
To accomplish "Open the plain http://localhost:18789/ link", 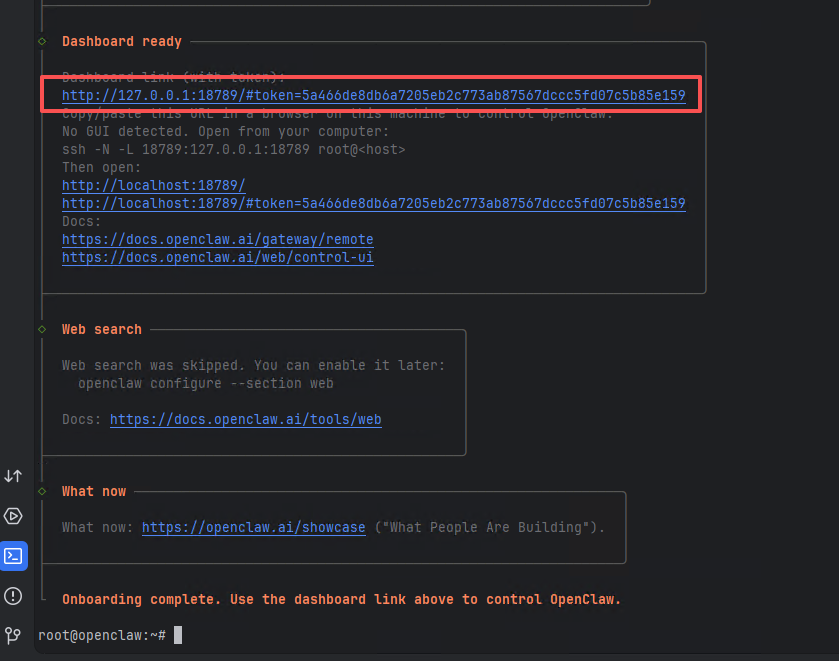I will (x=153, y=186).
